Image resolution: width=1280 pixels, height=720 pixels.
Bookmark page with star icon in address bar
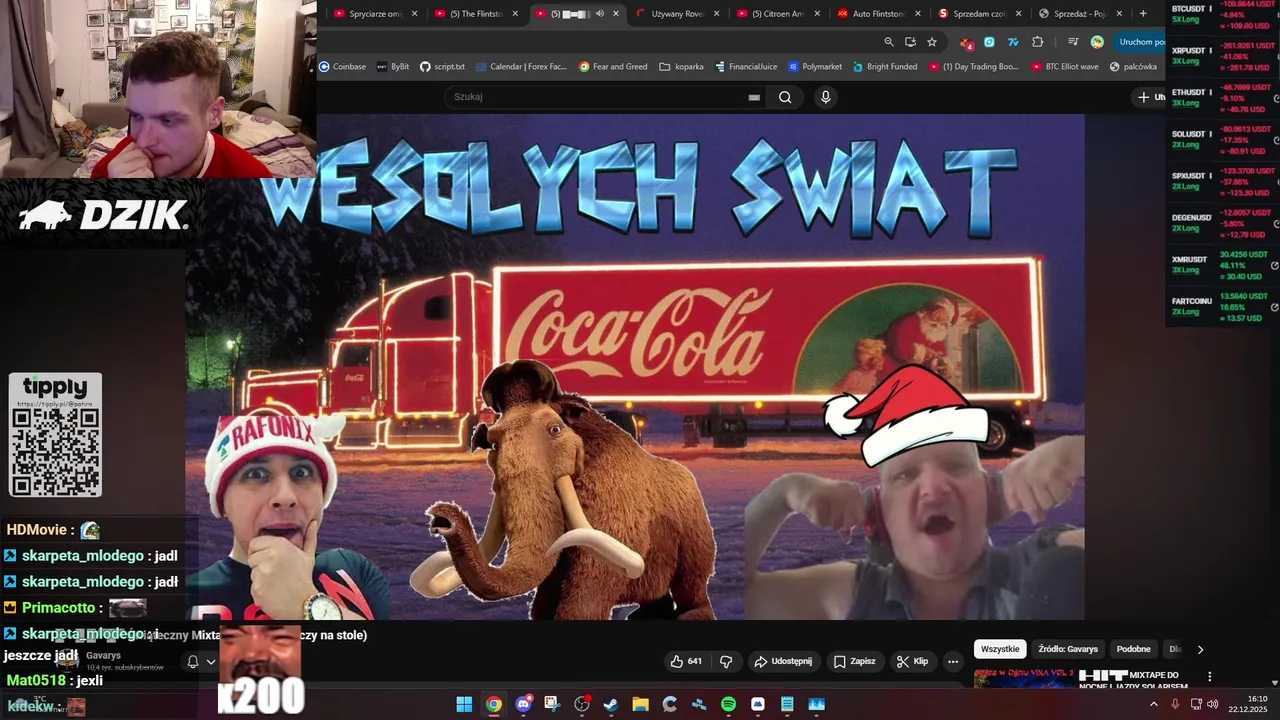coord(932,42)
